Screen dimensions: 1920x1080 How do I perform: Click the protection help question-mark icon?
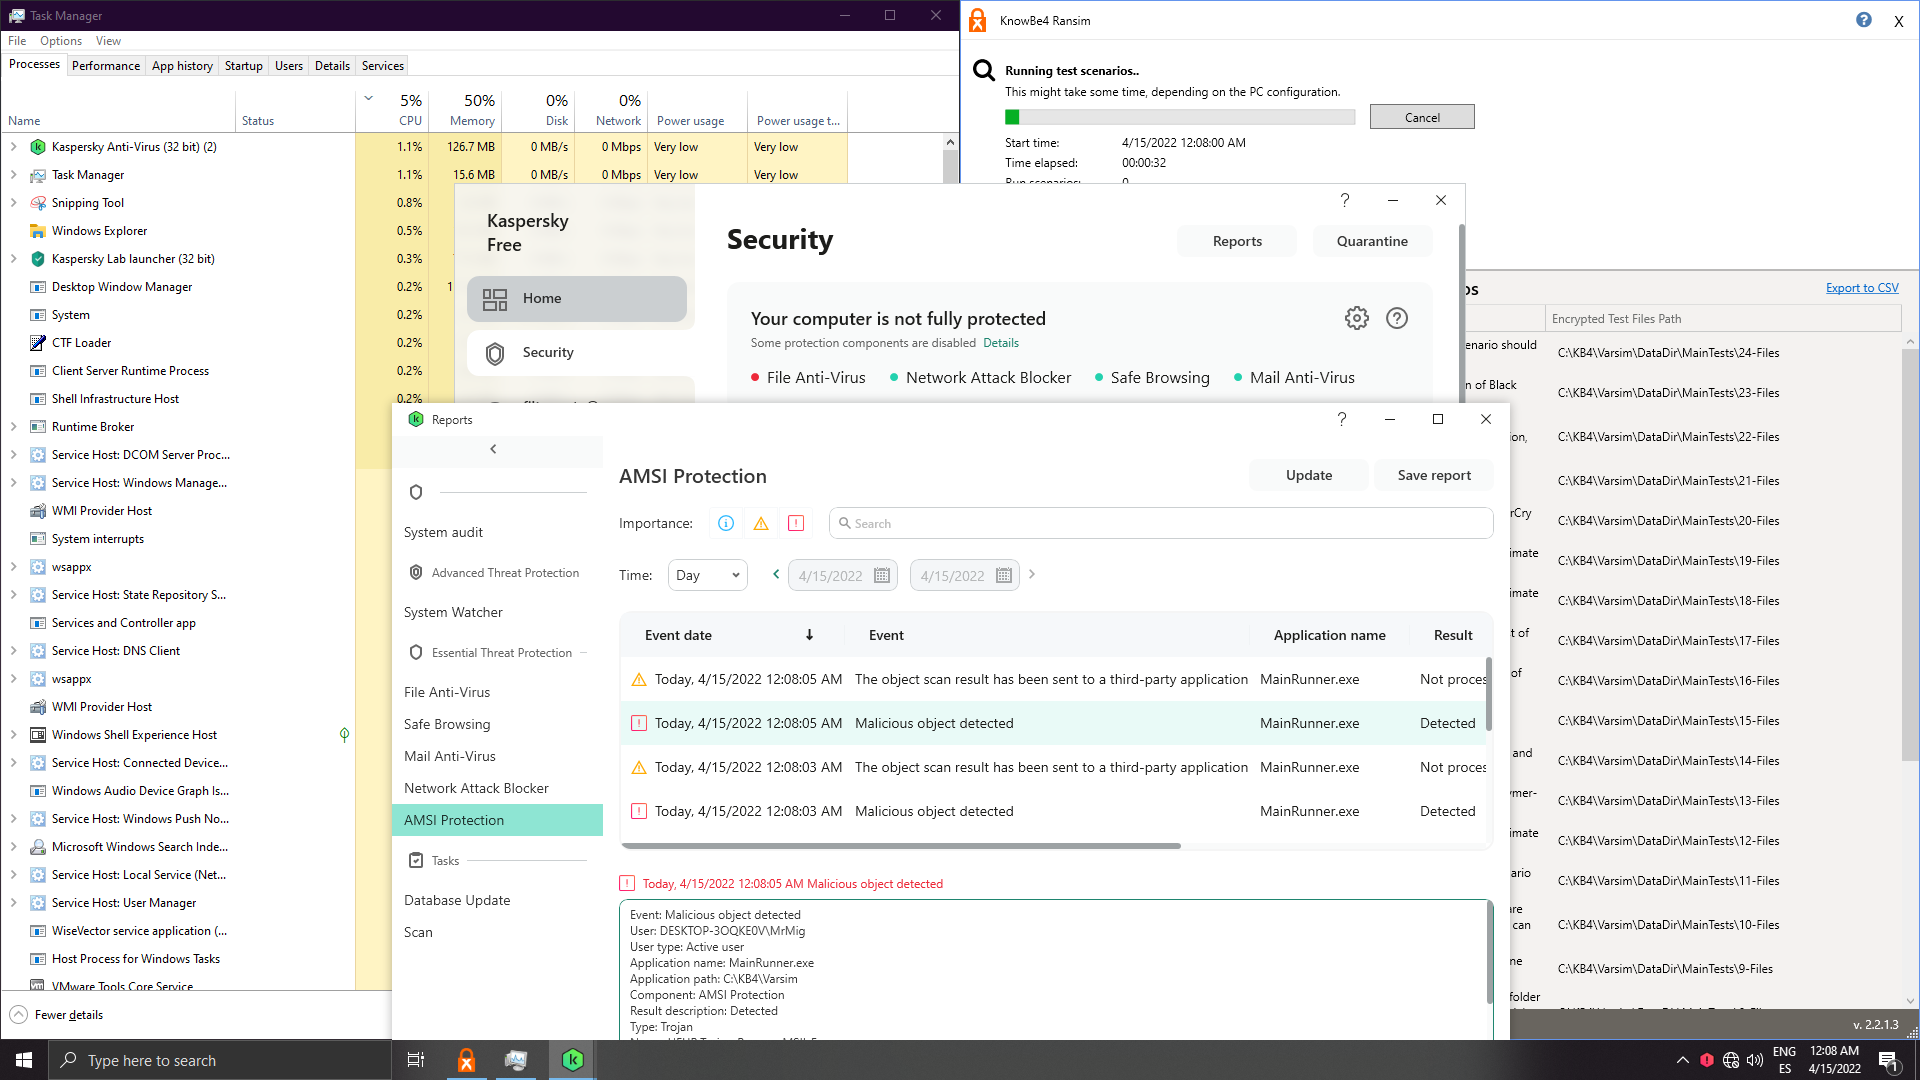click(1397, 318)
